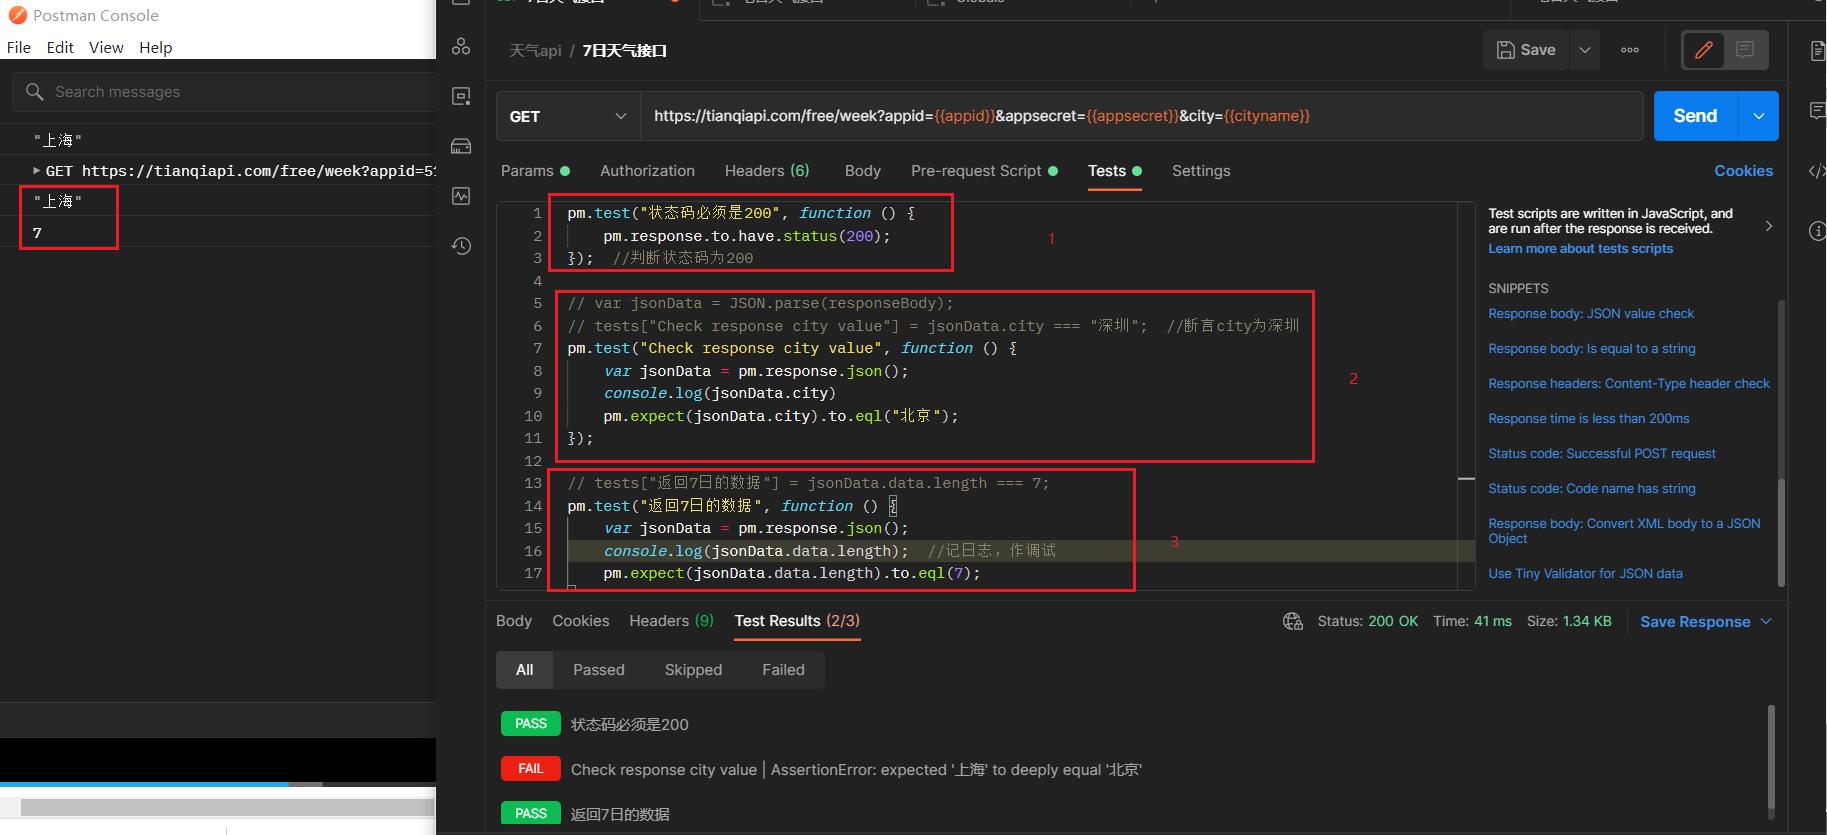
Task: Insert Content-Type header check snippet
Action: pyautogui.click(x=1629, y=384)
